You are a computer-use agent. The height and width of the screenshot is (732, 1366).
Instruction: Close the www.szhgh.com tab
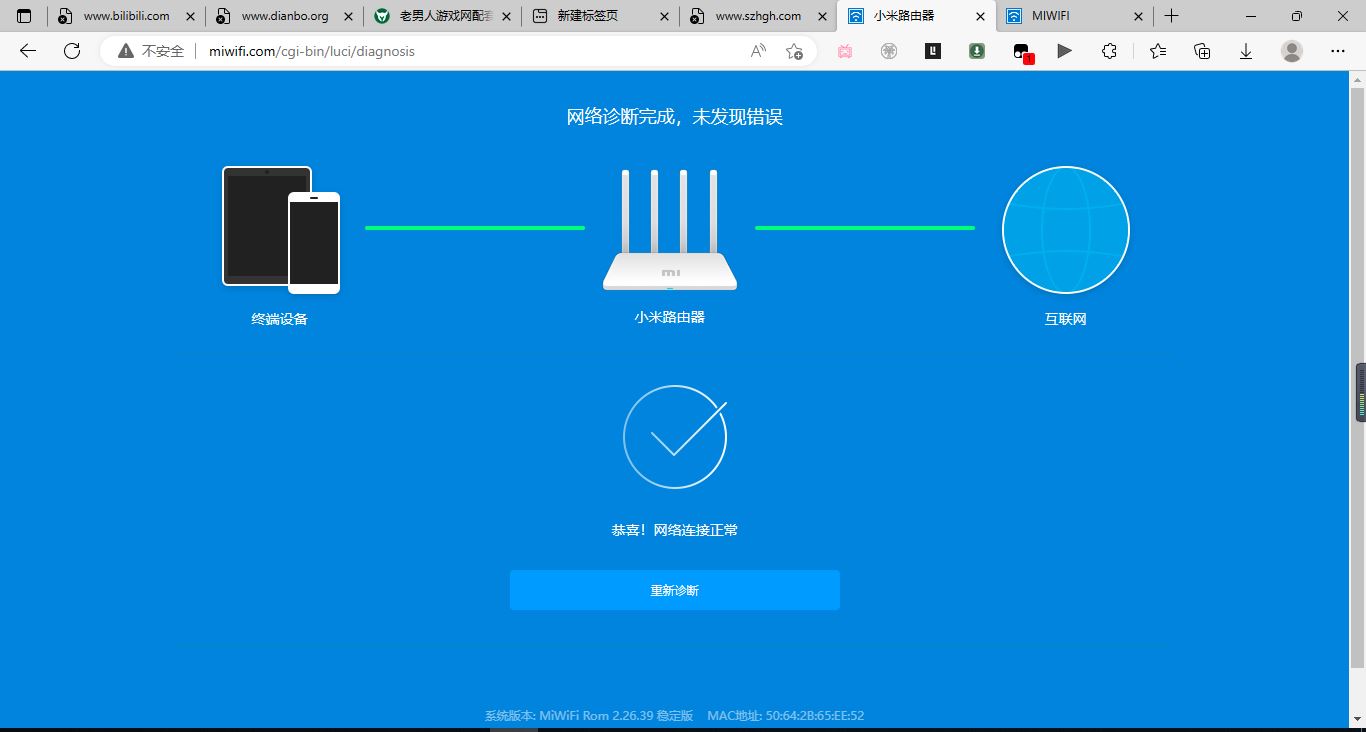822,16
